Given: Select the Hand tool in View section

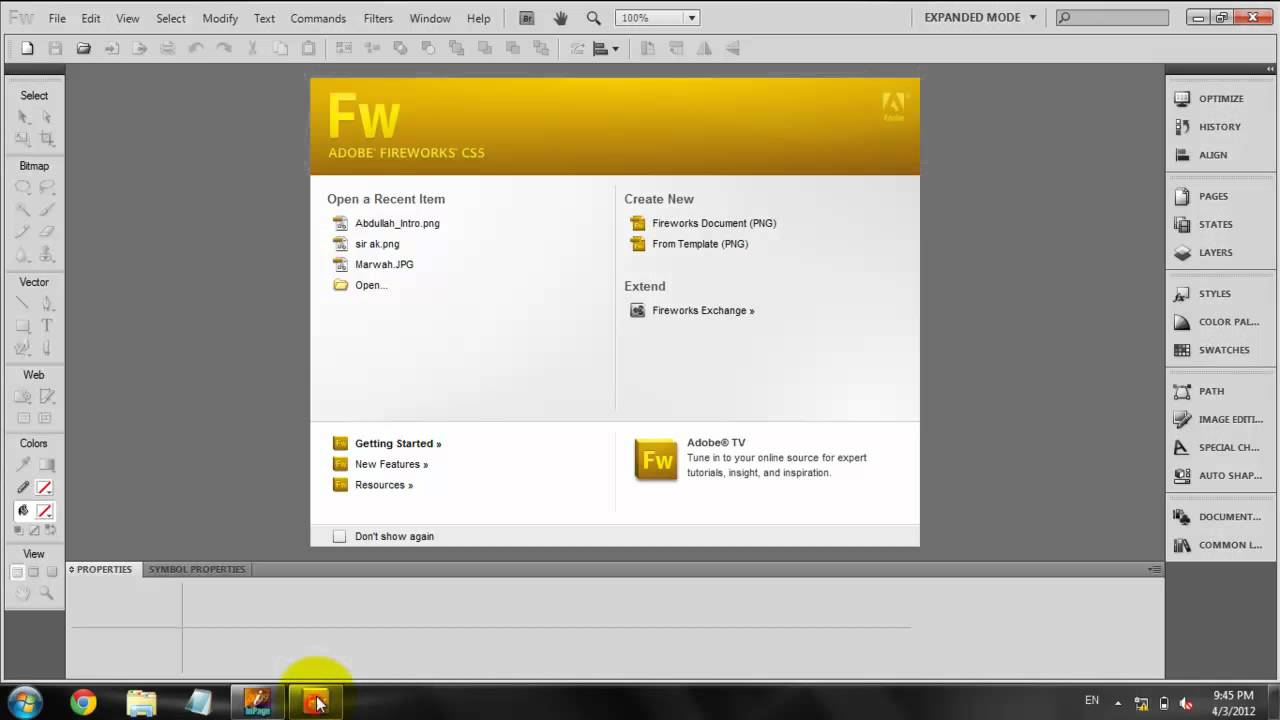Looking at the screenshot, I should (23, 593).
